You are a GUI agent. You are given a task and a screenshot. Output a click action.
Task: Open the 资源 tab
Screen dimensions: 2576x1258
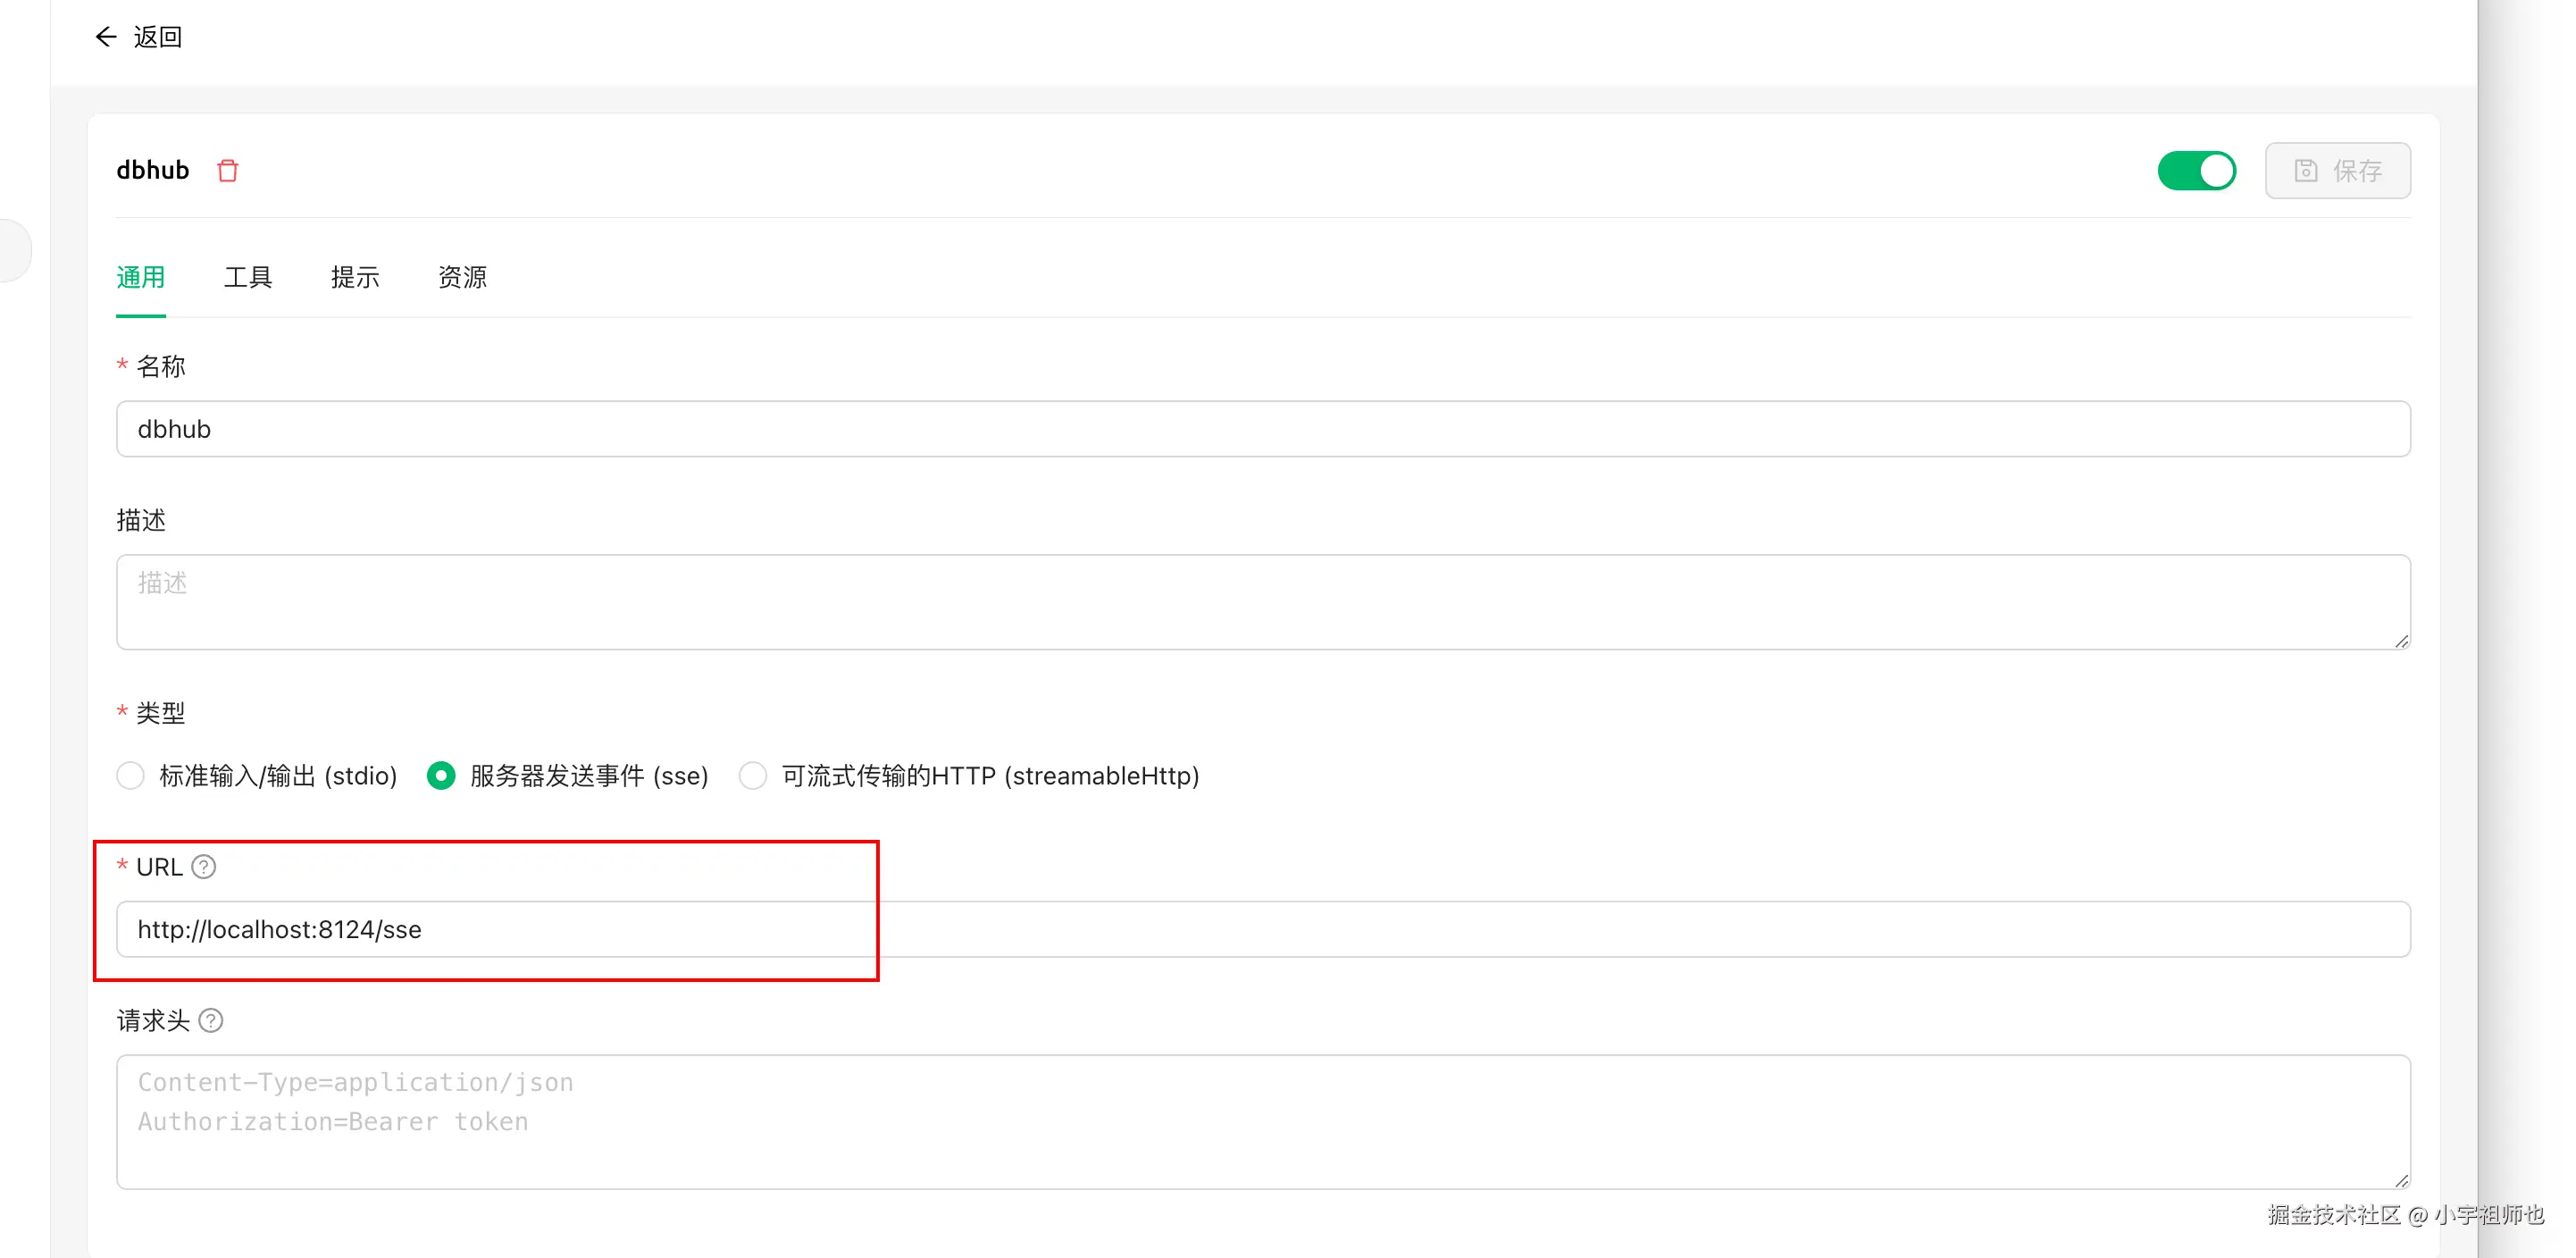(x=462, y=277)
